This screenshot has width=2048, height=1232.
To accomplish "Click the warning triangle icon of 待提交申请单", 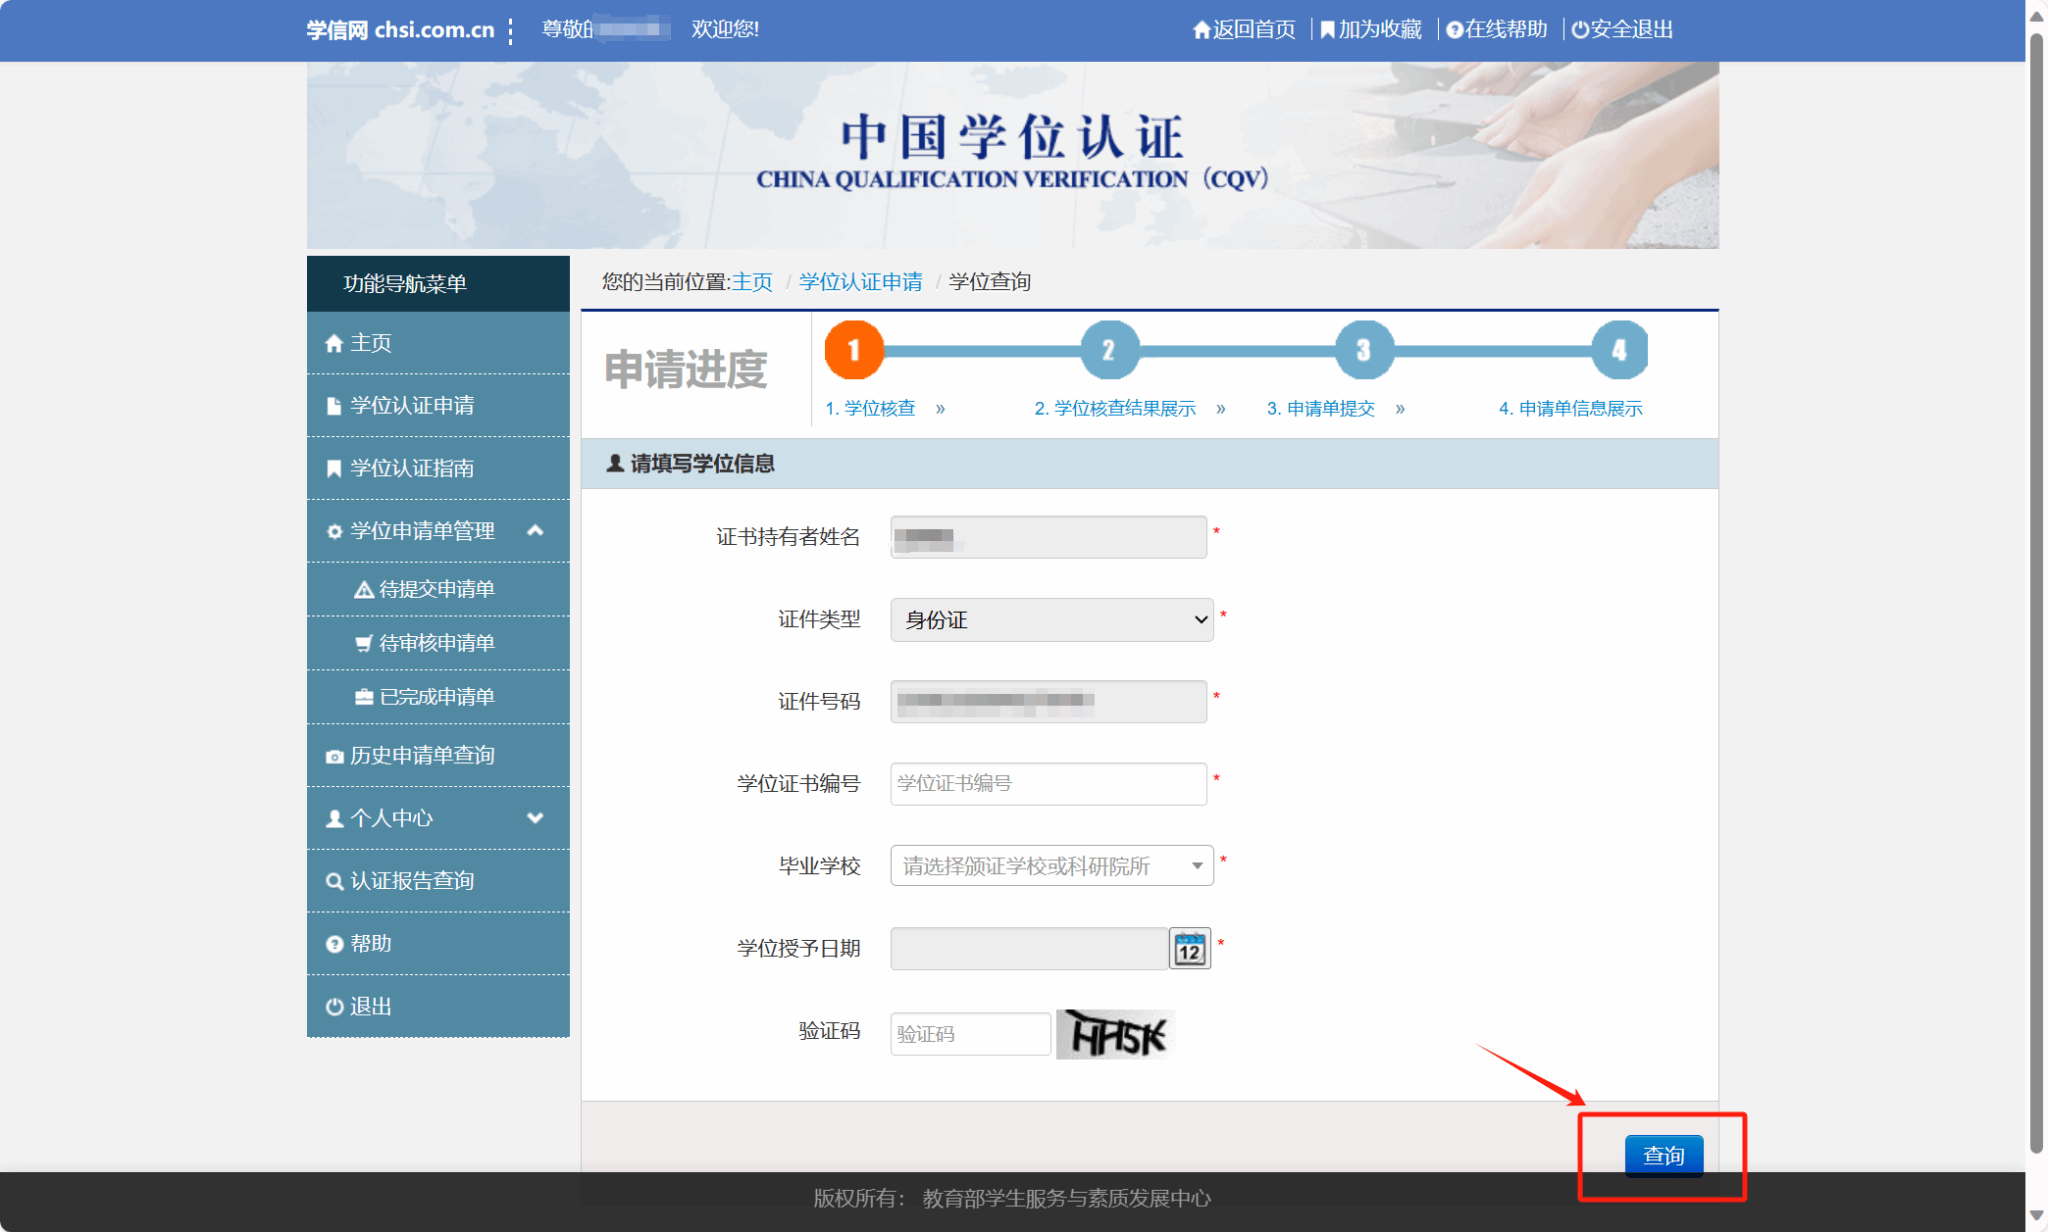I will (364, 589).
